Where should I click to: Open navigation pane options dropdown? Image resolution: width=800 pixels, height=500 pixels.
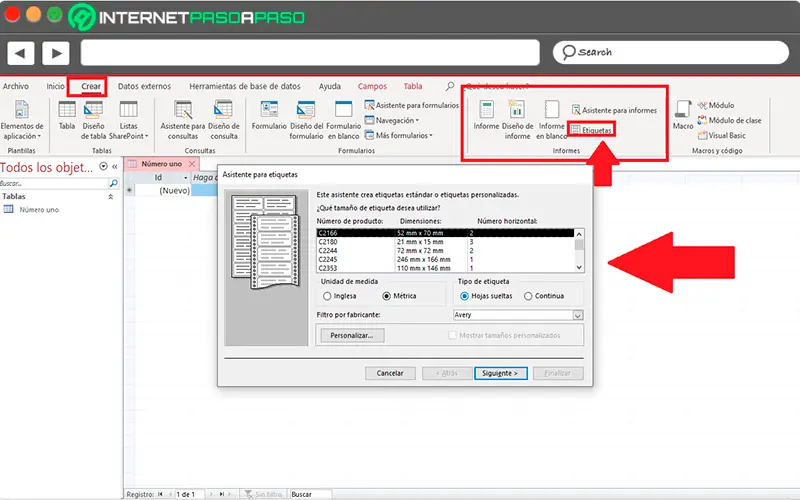[104, 166]
